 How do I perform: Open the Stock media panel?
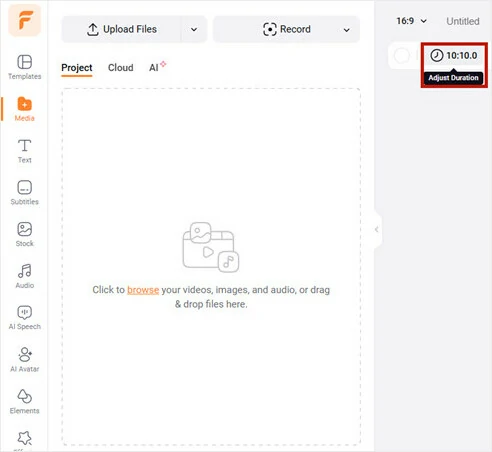click(24, 234)
